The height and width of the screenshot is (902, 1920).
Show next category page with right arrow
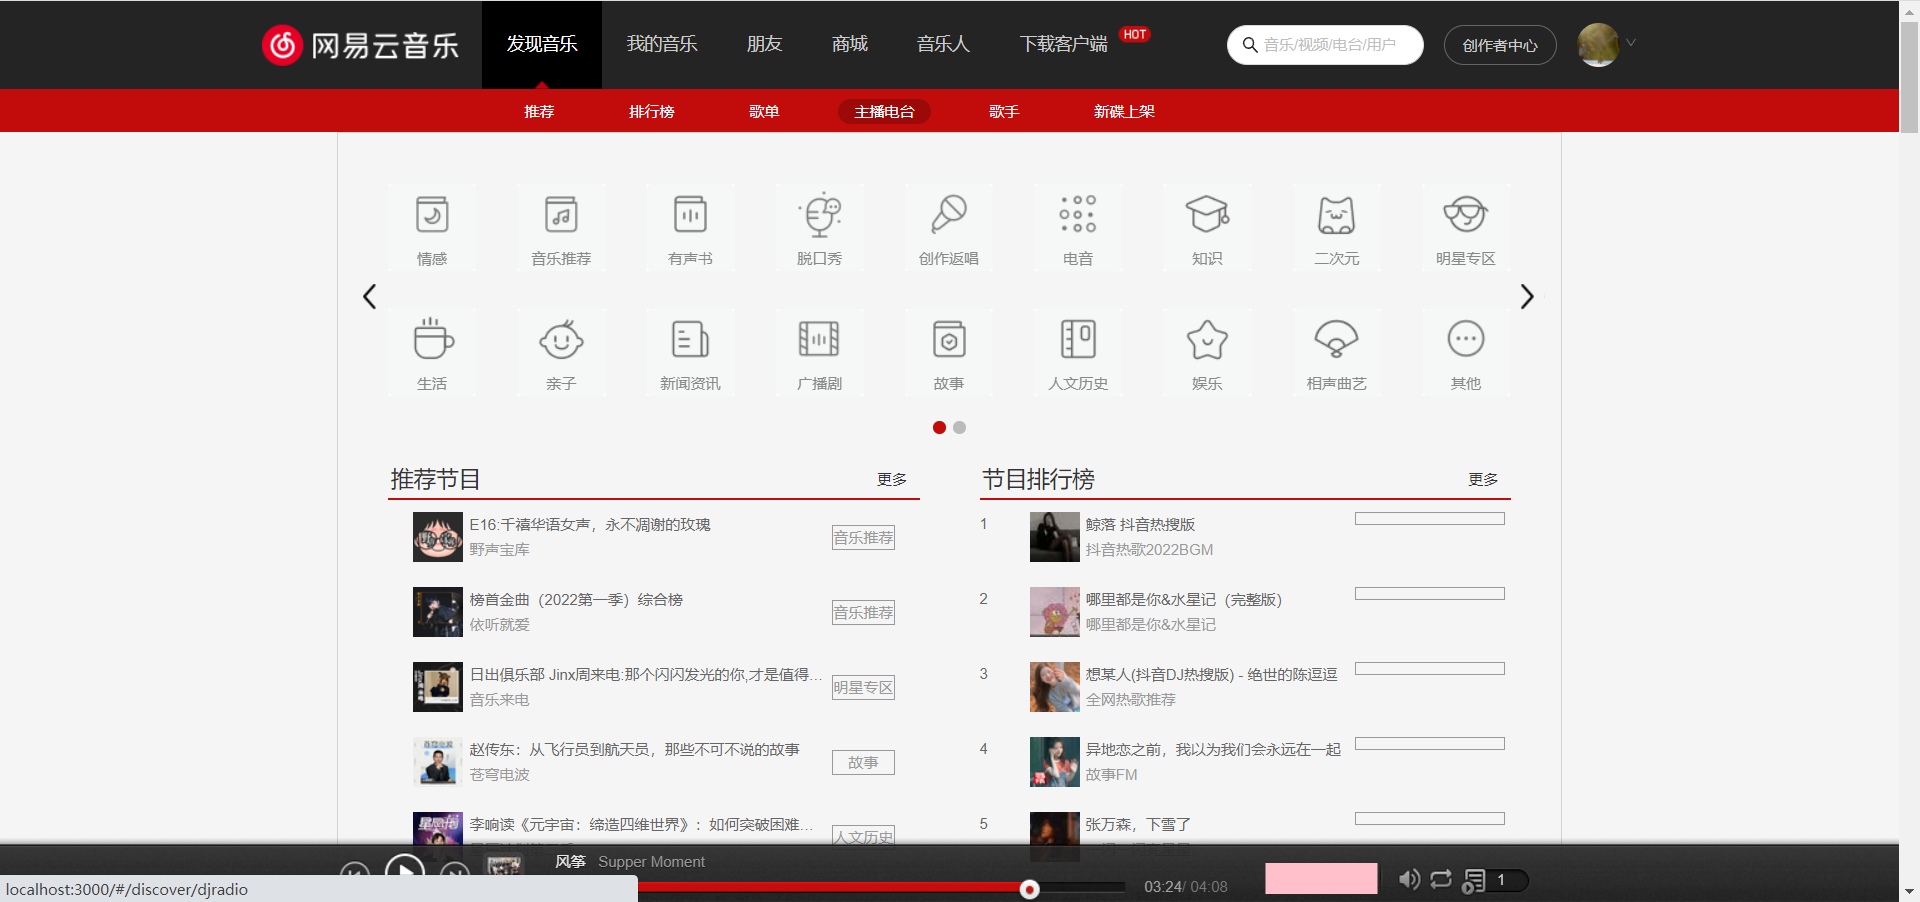(1527, 296)
